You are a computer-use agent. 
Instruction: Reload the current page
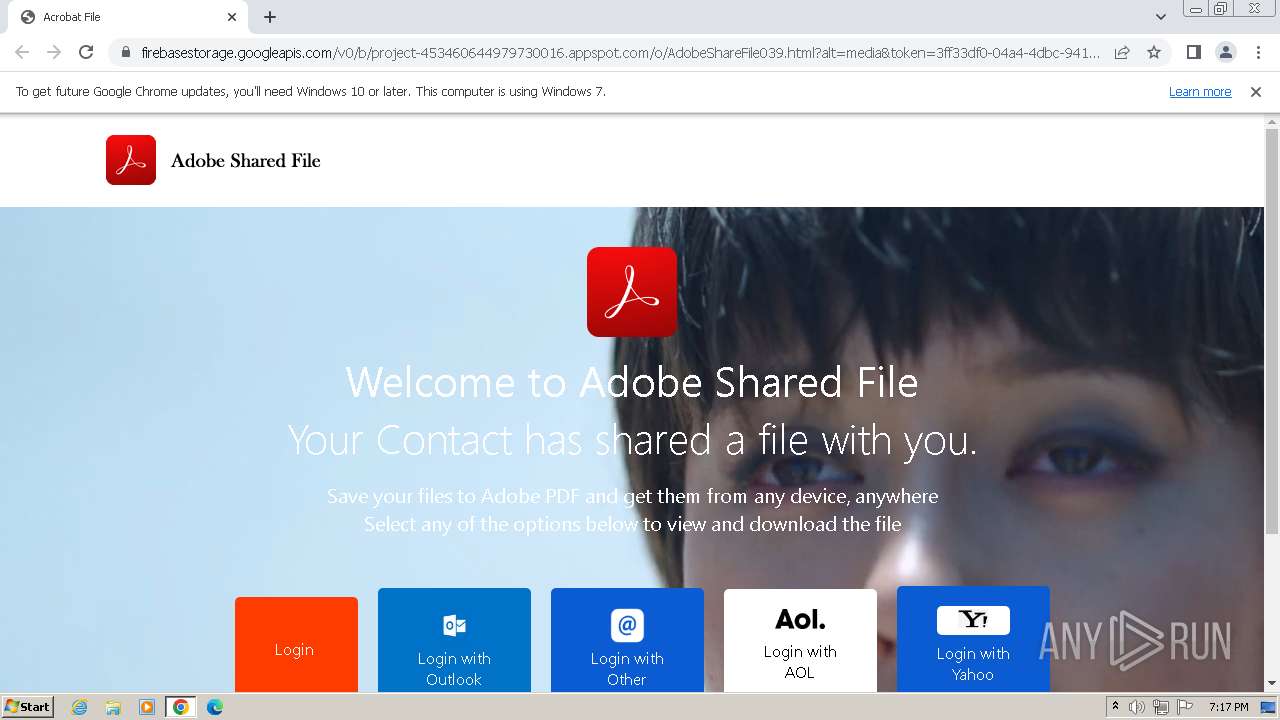[86, 52]
